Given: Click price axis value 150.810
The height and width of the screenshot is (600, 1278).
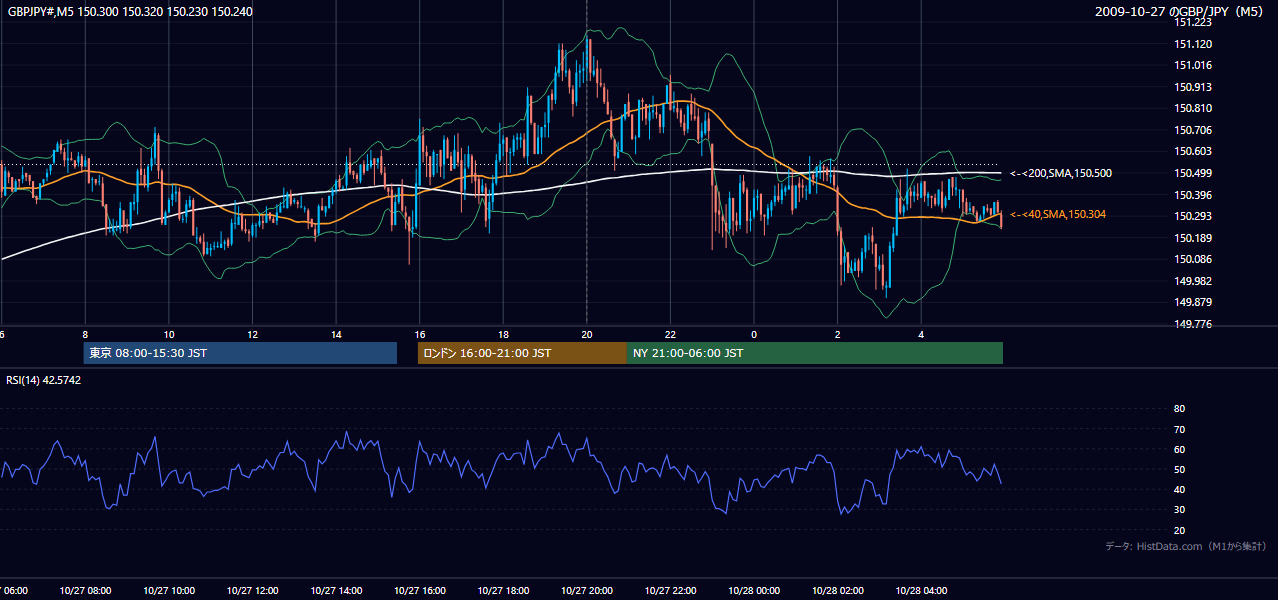Looking at the screenshot, I should click(x=1195, y=109).
